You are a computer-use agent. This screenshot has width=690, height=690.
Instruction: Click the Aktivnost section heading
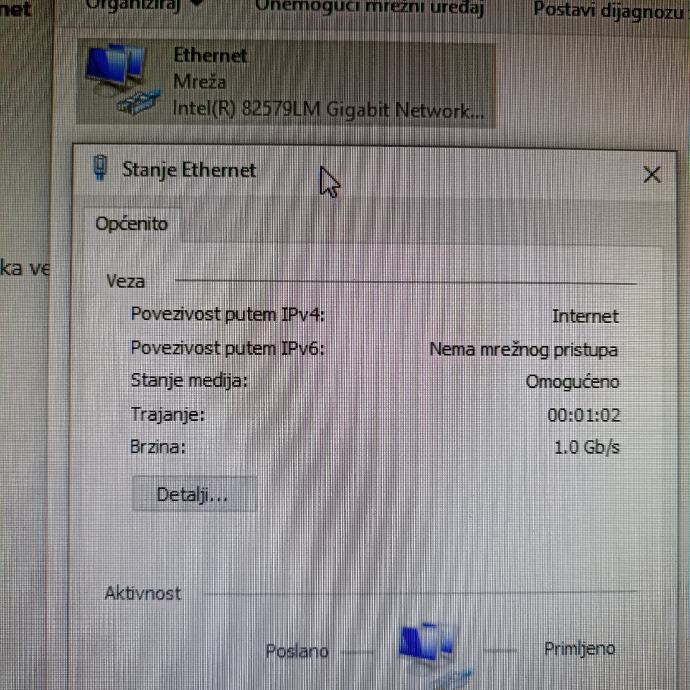point(143,594)
